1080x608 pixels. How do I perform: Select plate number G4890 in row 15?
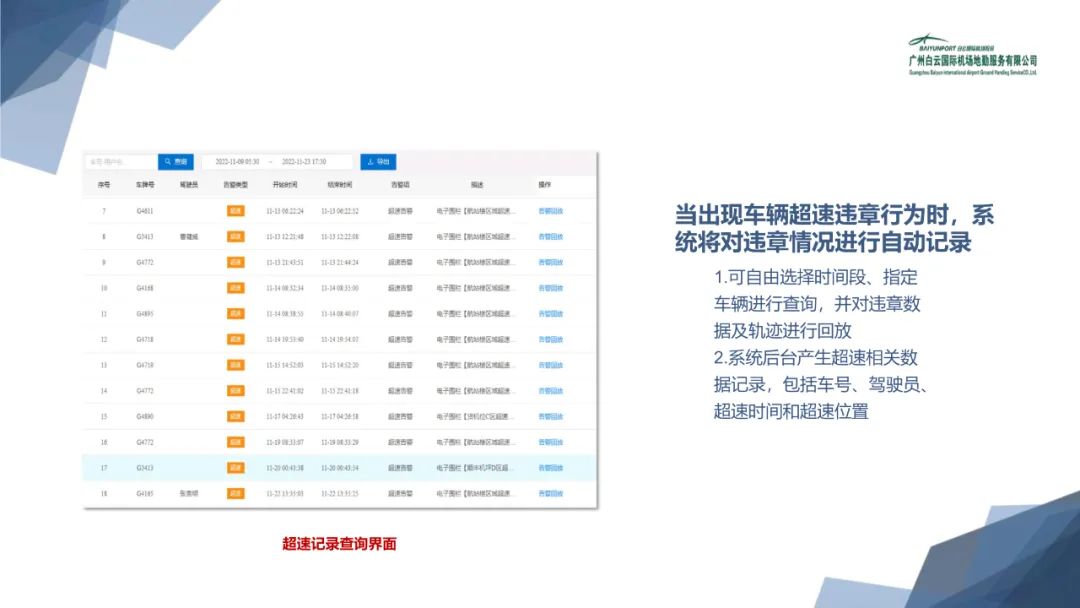145,416
